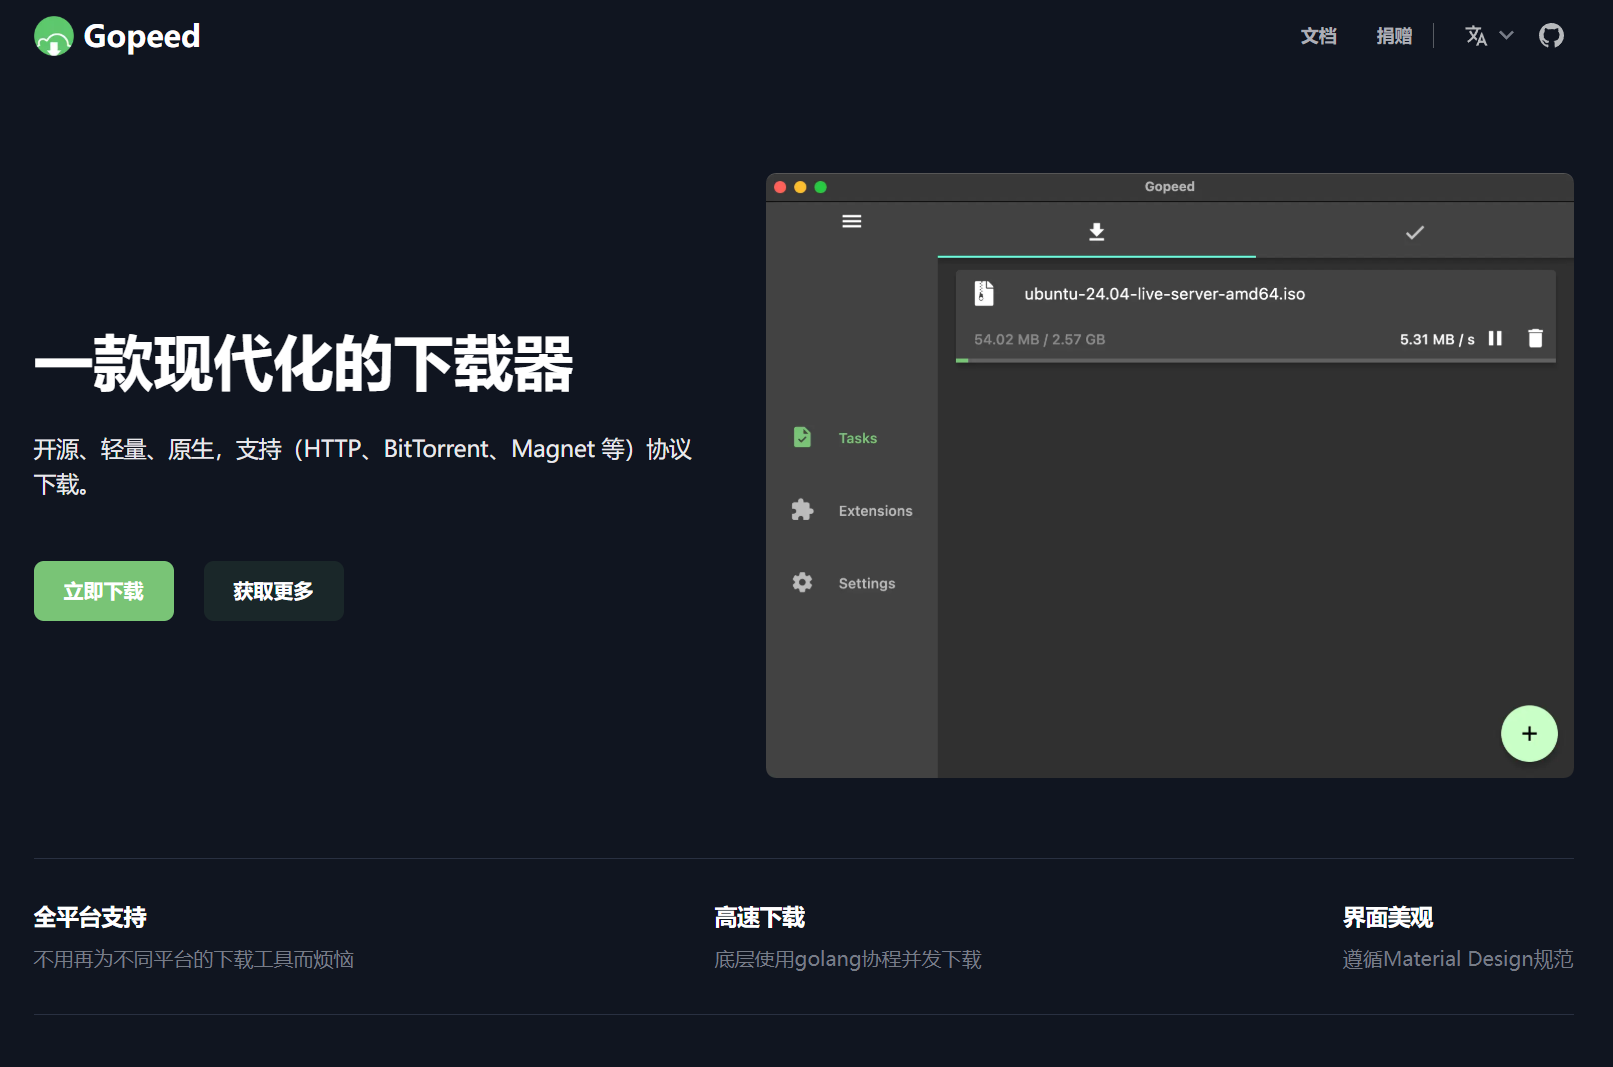Click the 立即下载 download button
1613x1067 pixels.
pyautogui.click(x=104, y=591)
